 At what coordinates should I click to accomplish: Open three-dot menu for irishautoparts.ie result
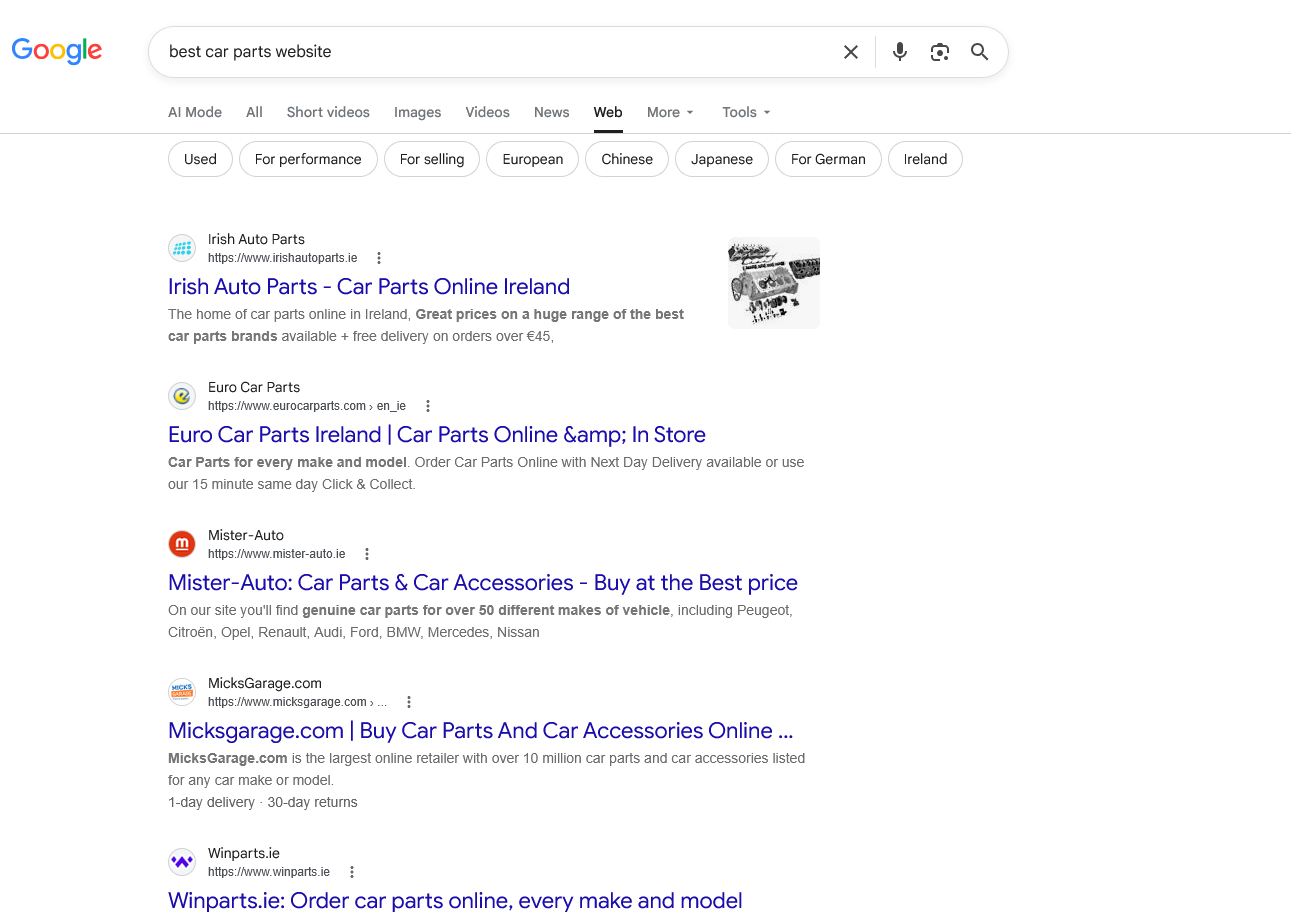tap(379, 258)
